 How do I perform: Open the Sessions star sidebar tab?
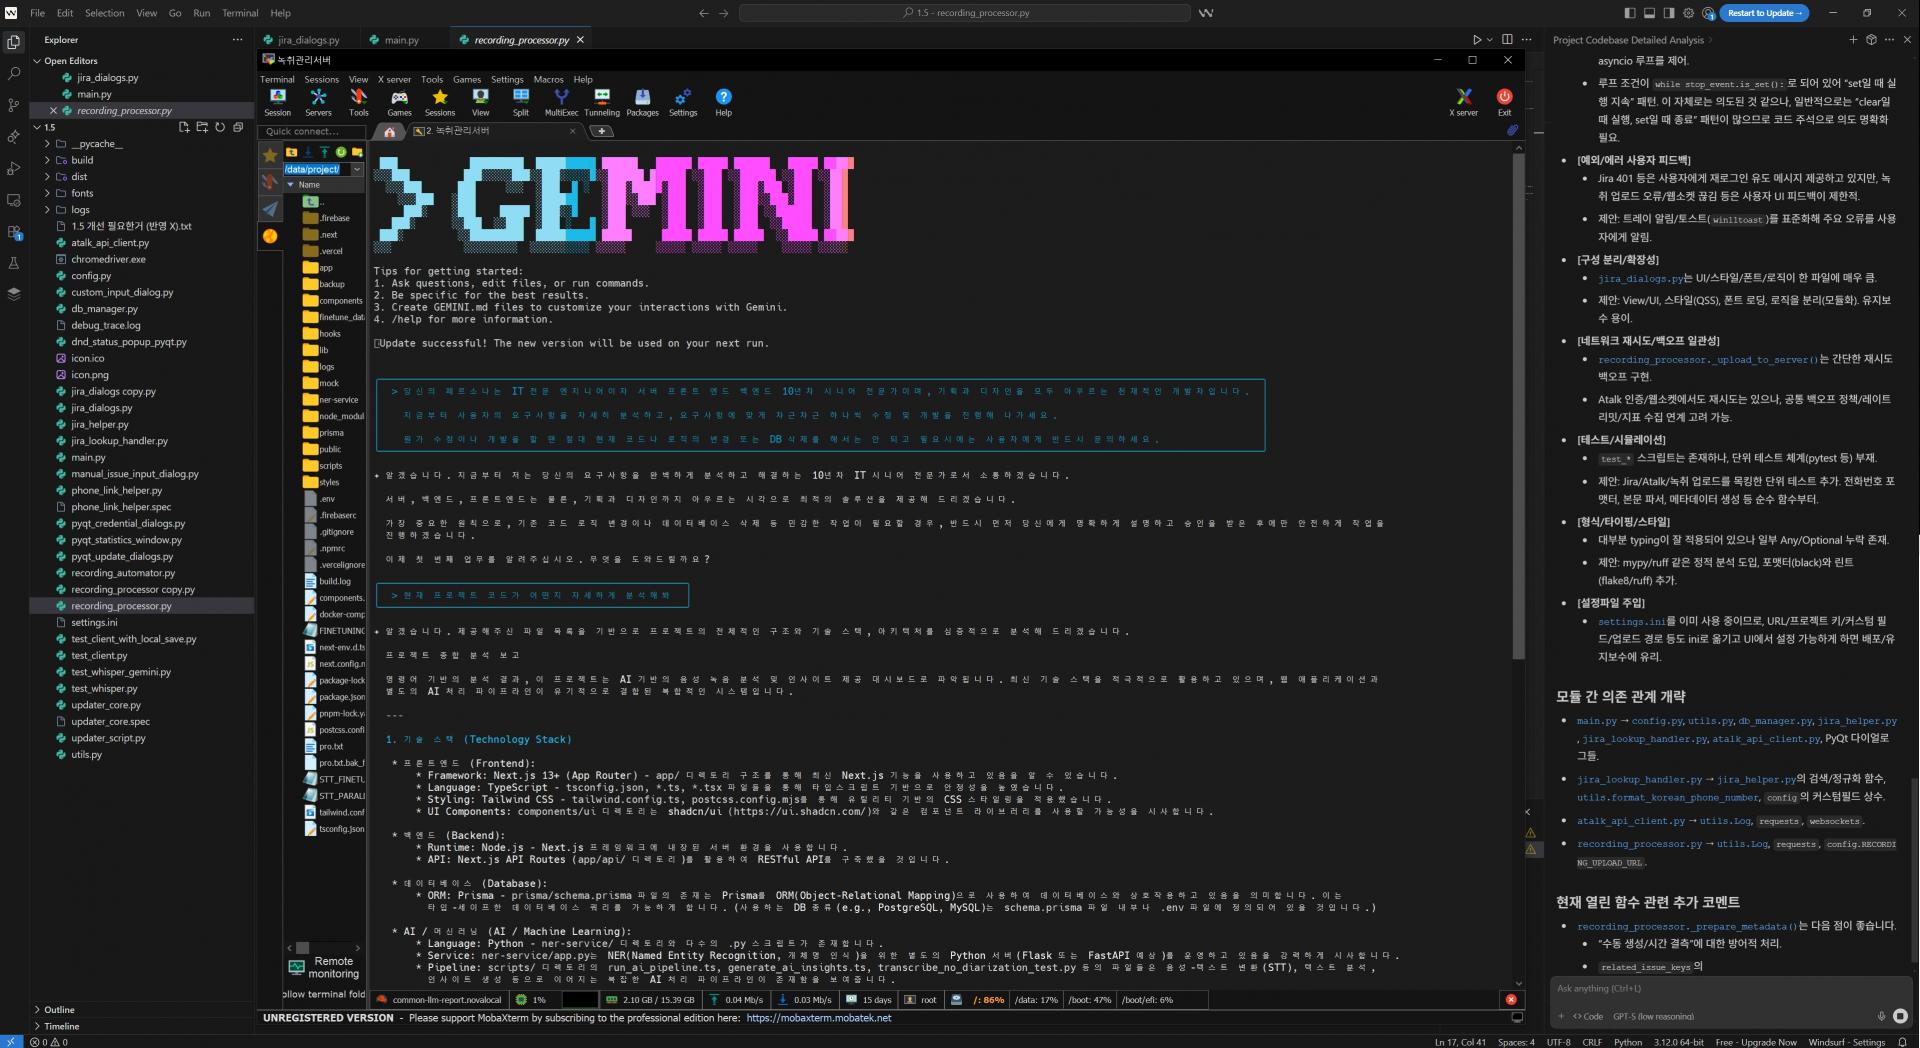tap(270, 155)
